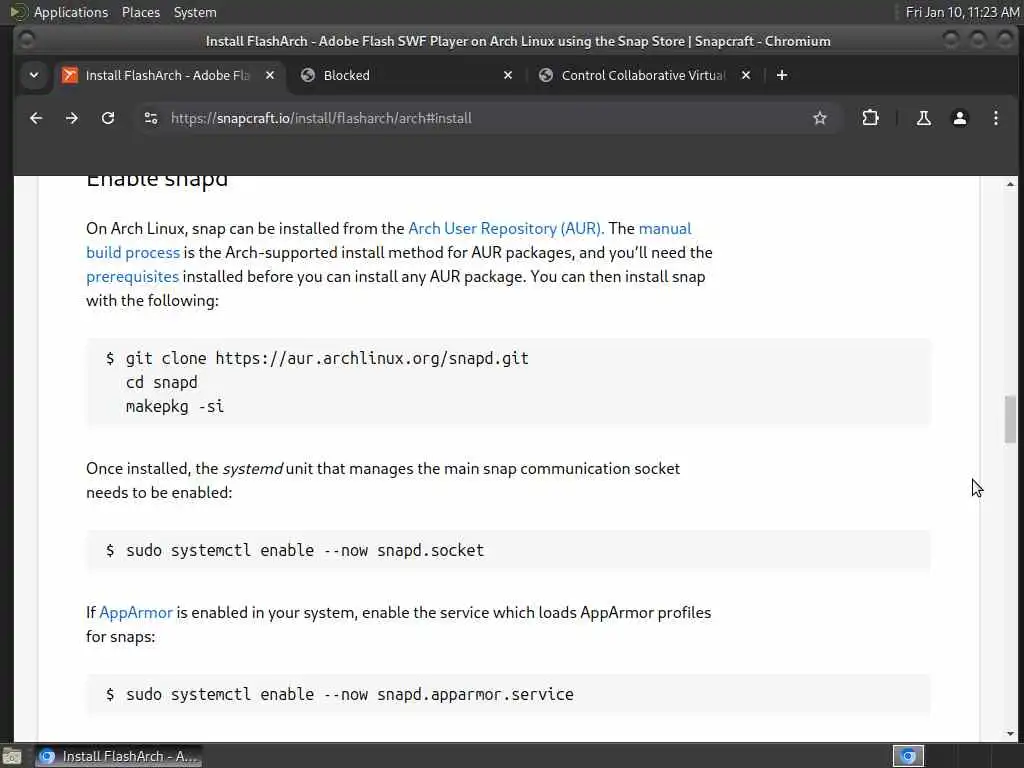
Task: Expand the tab search dropdown
Action: (34, 75)
